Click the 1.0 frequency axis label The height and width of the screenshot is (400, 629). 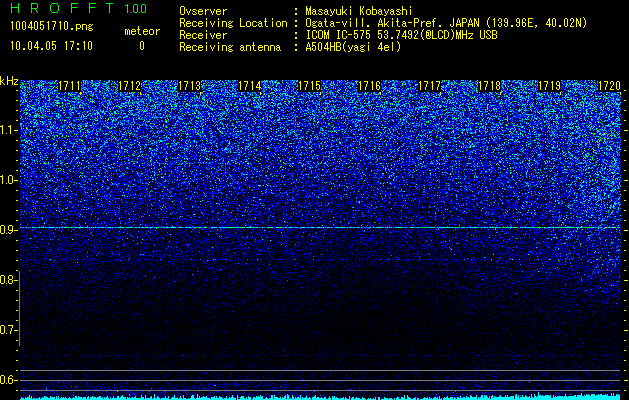(8, 180)
